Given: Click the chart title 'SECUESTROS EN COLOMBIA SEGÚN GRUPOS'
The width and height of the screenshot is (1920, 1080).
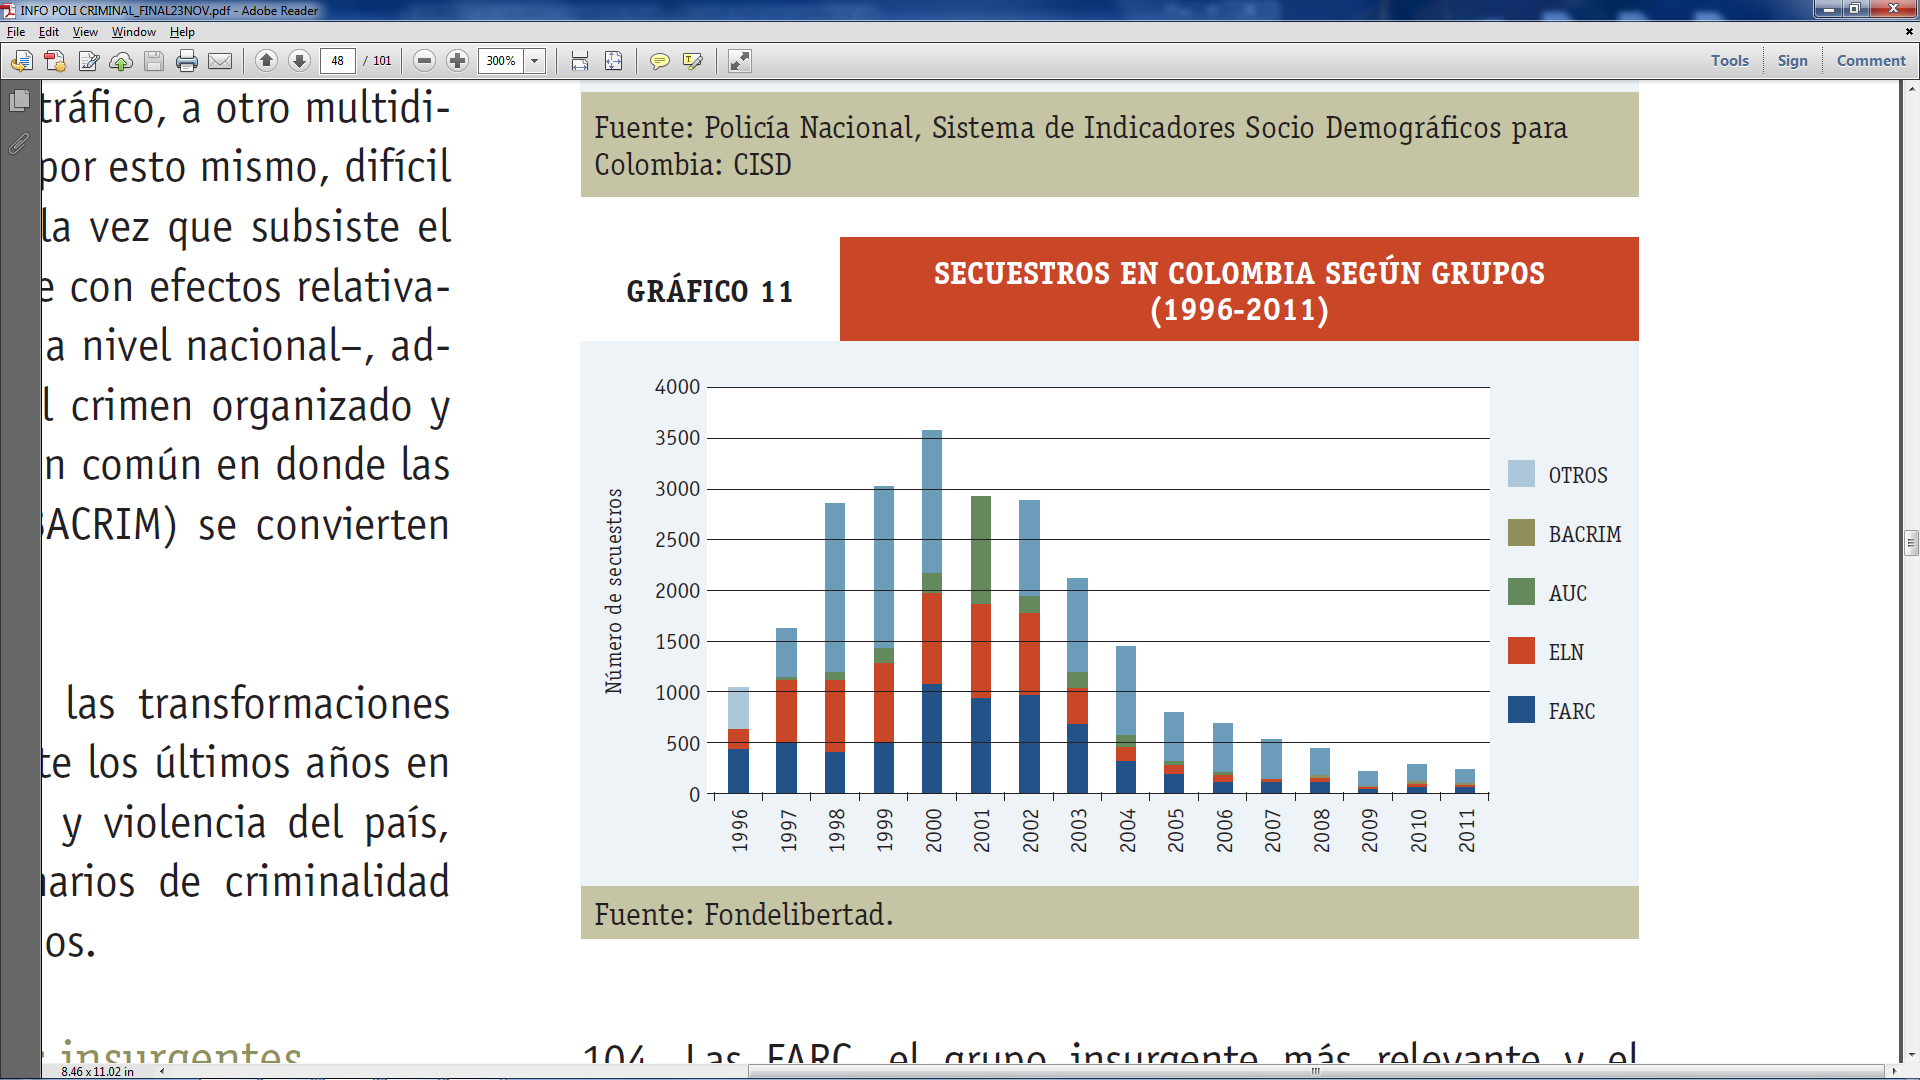Looking at the screenshot, I should click(1239, 273).
